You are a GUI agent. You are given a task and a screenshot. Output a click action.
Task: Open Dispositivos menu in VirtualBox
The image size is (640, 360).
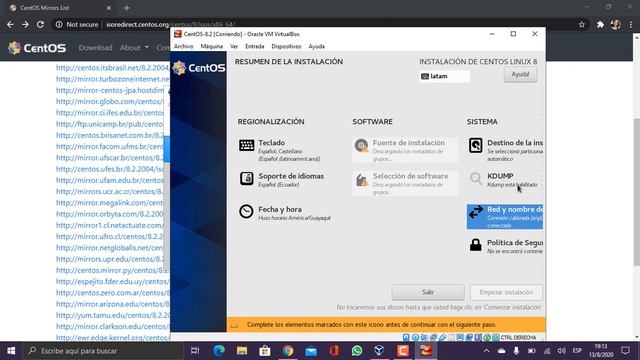click(x=286, y=47)
